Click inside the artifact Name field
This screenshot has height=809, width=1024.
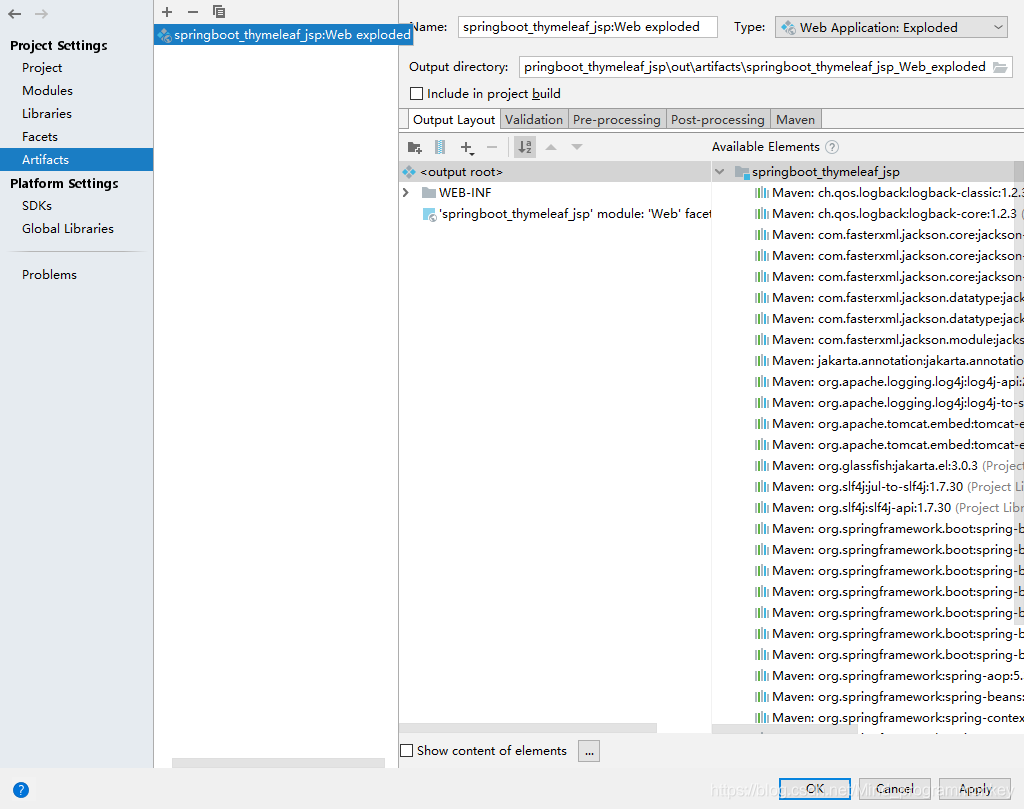tap(587, 27)
